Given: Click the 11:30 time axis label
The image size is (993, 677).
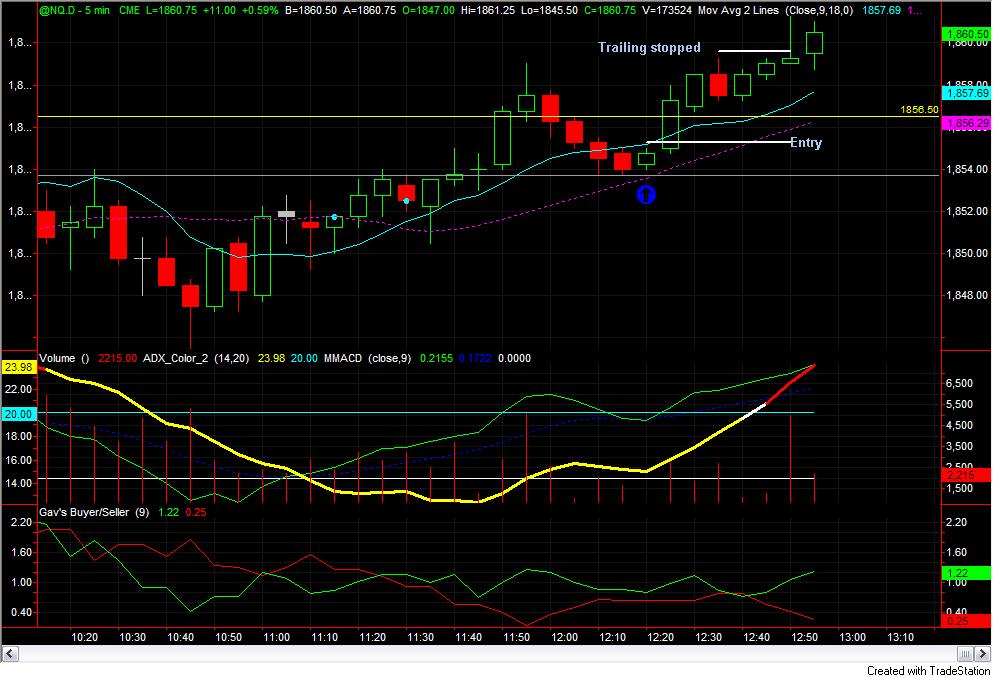Looking at the screenshot, I should tap(421, 637).
